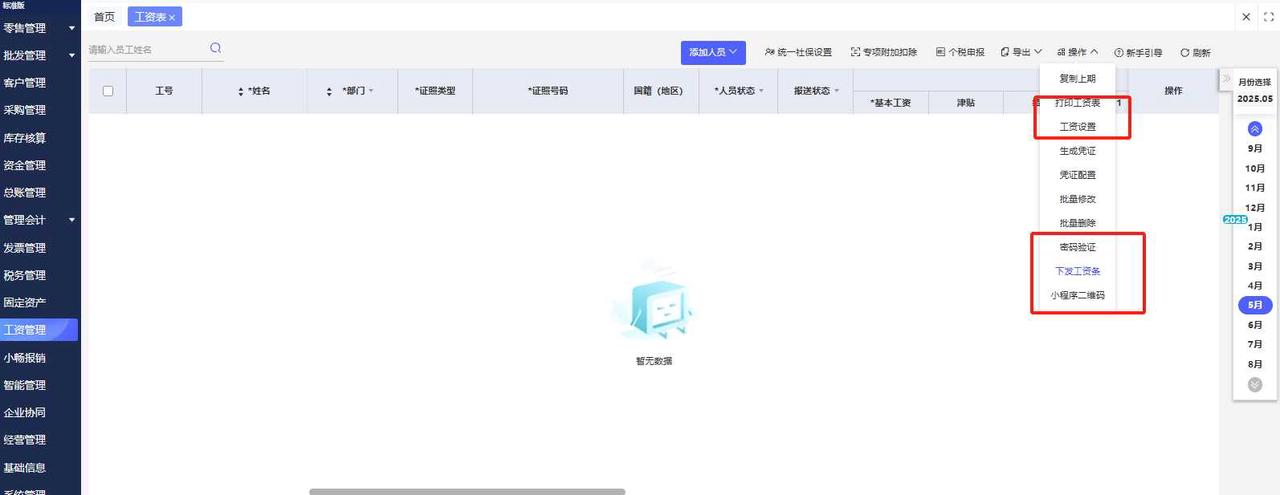The image size is (1280, 495).
Task: Choose 凭证配置 from the menu
Action: pos(1077,175)
